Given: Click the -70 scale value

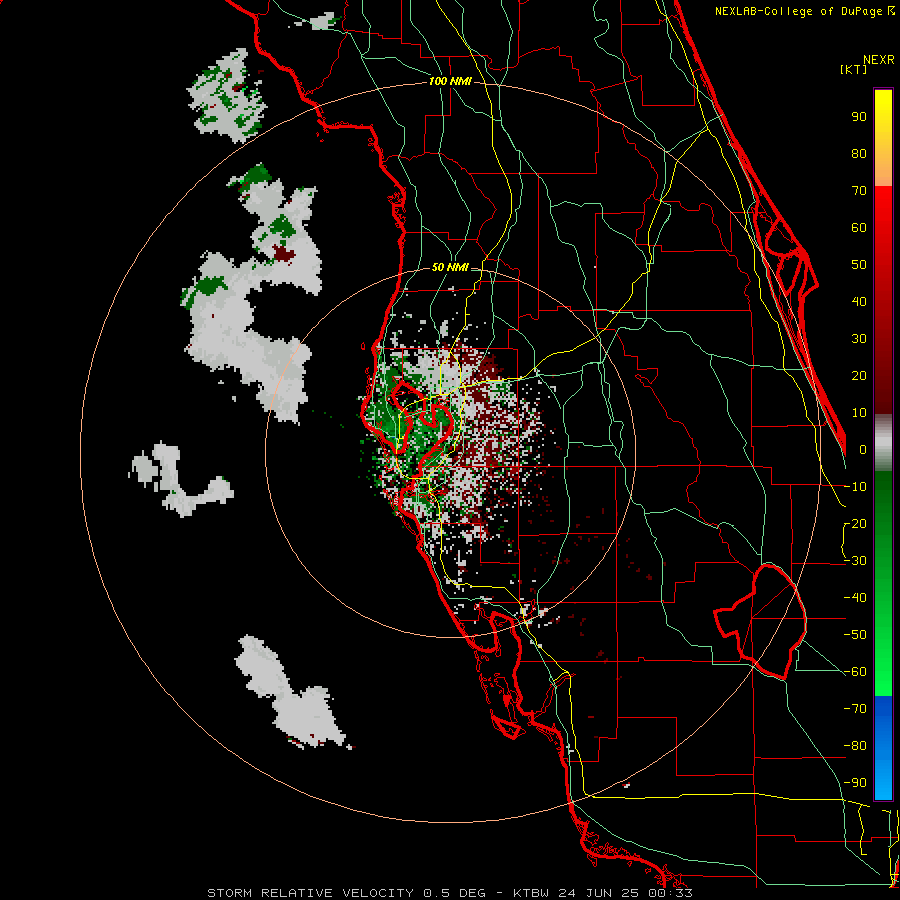Looking at the screenshot, I should tap(855, 709).
